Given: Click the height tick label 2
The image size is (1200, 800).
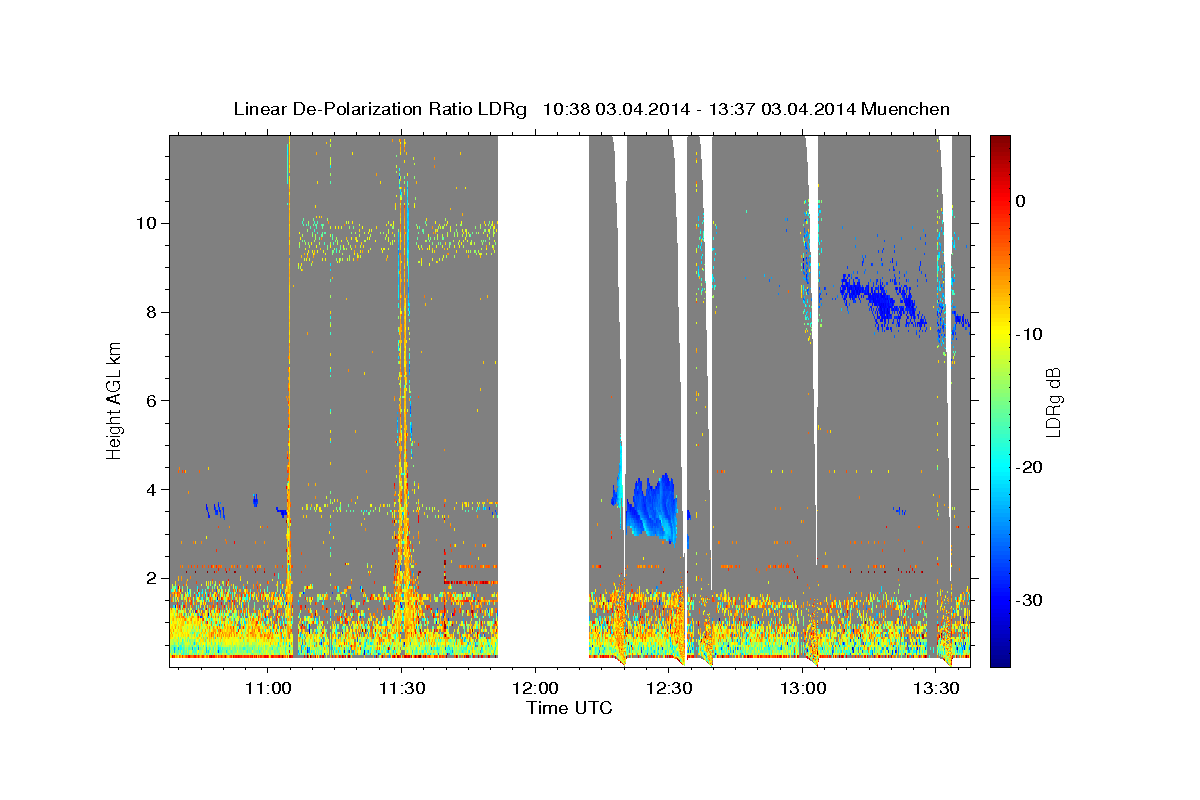Looking at the screenshot, I should tap(150, 578).
